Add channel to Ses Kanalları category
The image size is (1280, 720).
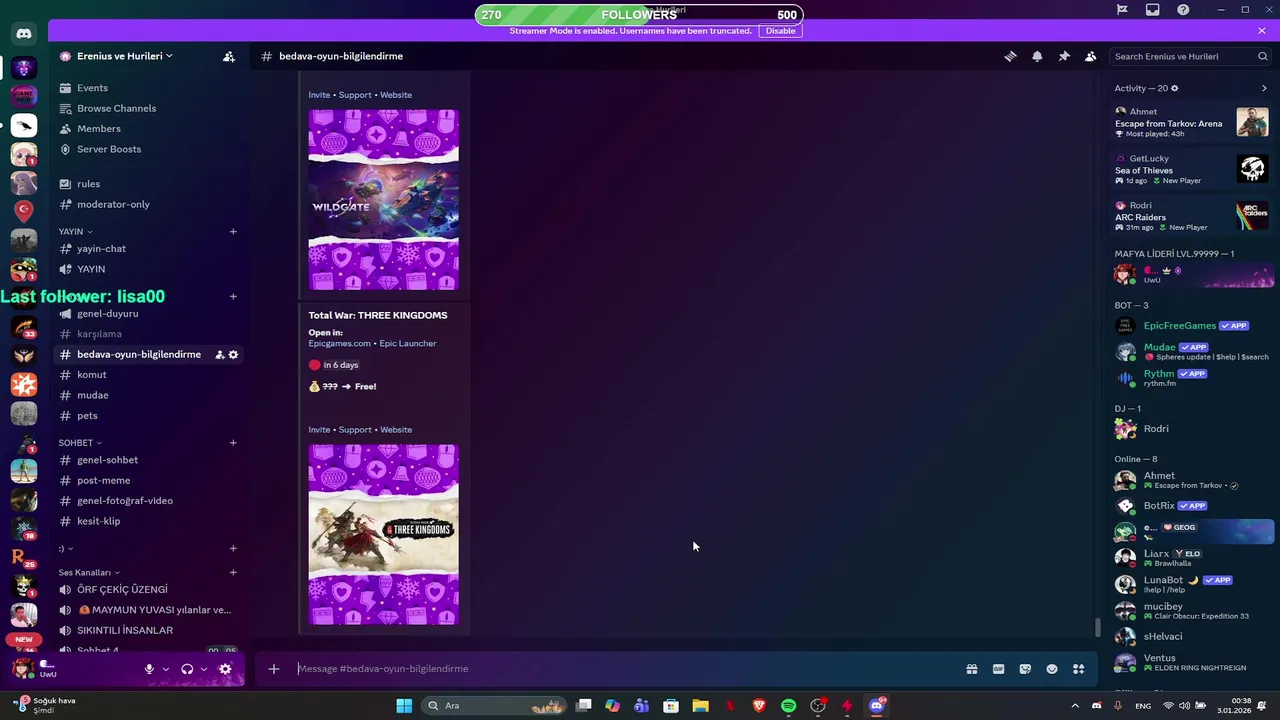[x=233, y=573]
